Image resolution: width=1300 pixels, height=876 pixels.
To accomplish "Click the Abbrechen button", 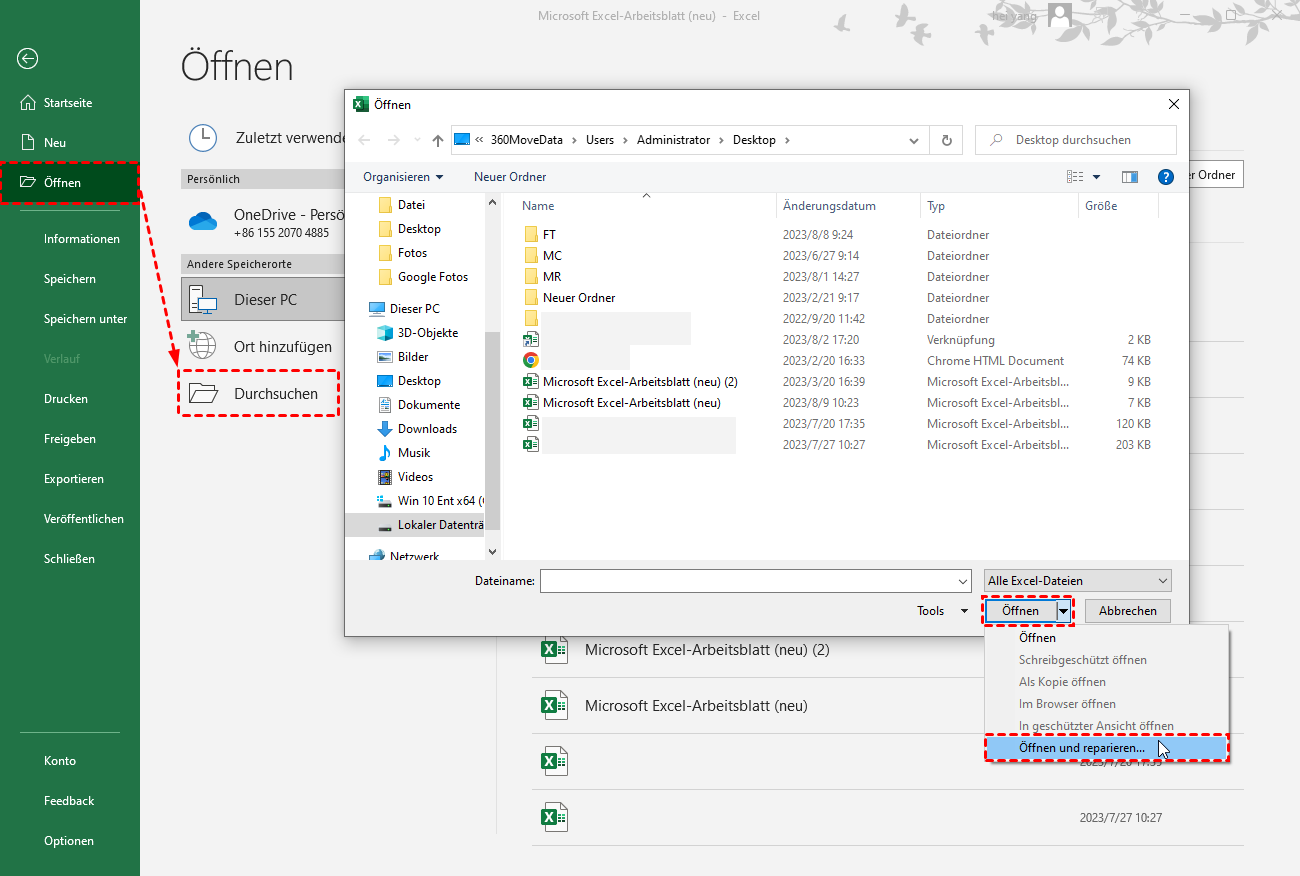I will 1127,611.
